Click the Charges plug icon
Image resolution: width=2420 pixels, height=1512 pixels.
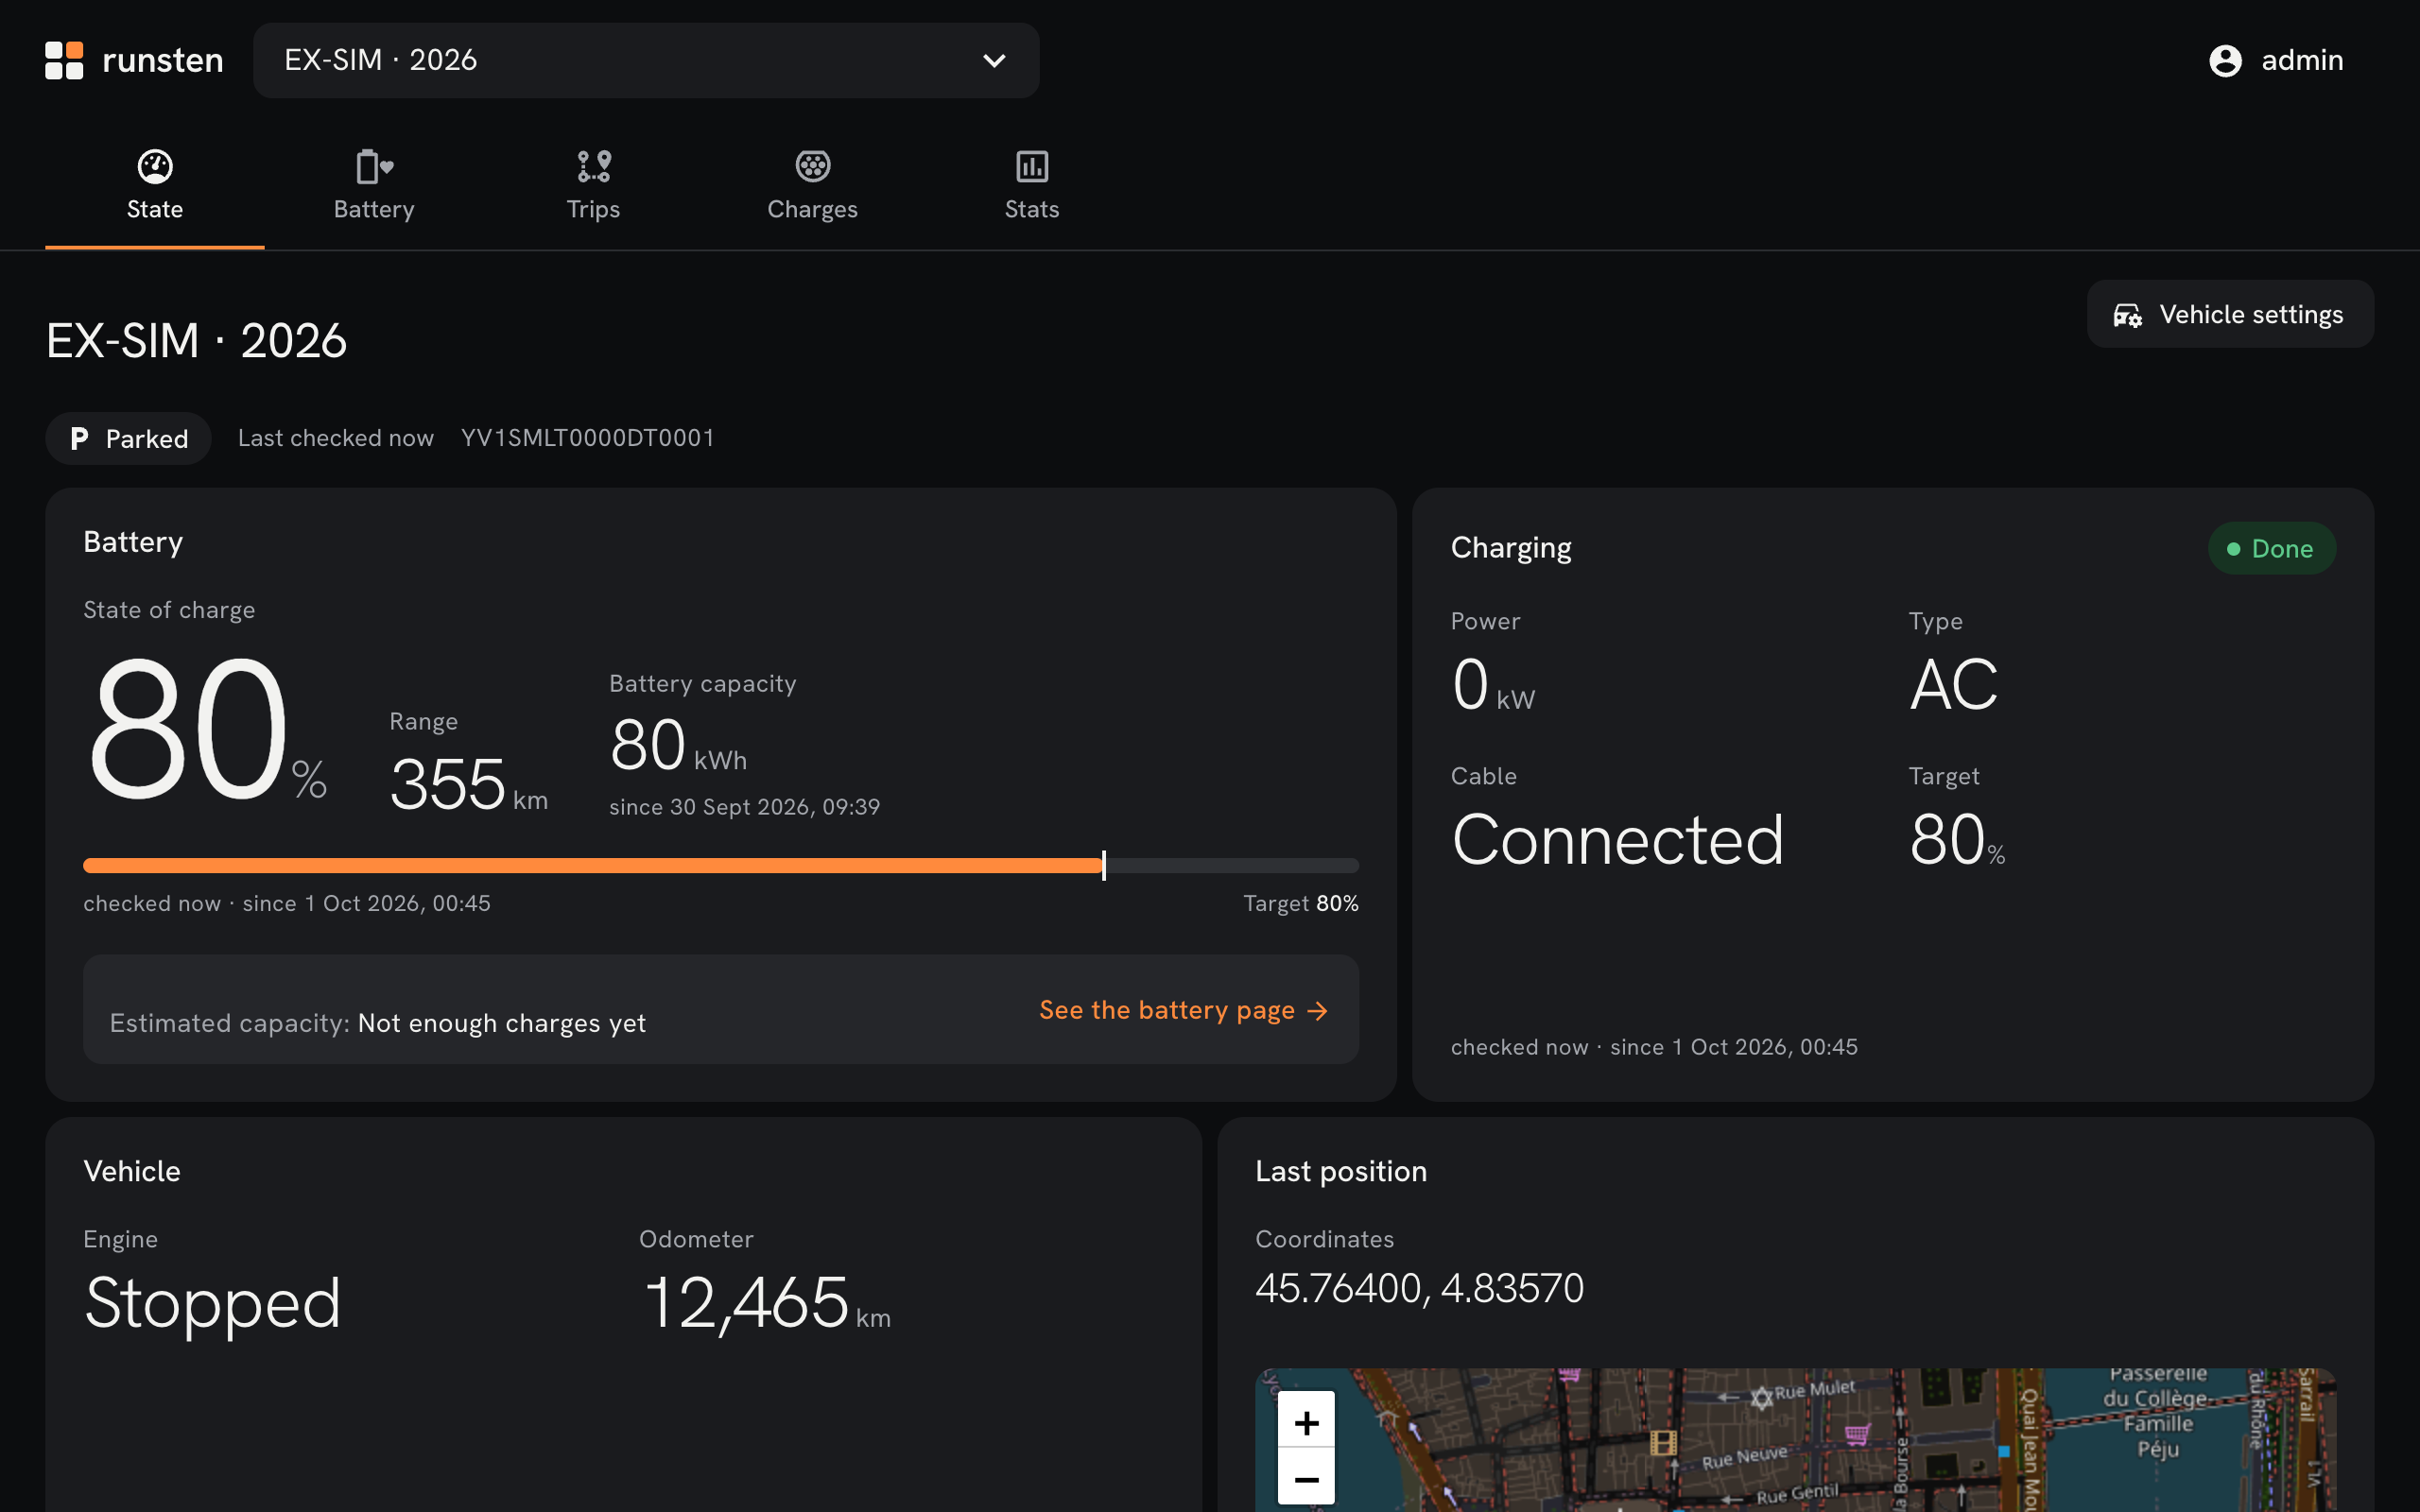tap(813, 166)
